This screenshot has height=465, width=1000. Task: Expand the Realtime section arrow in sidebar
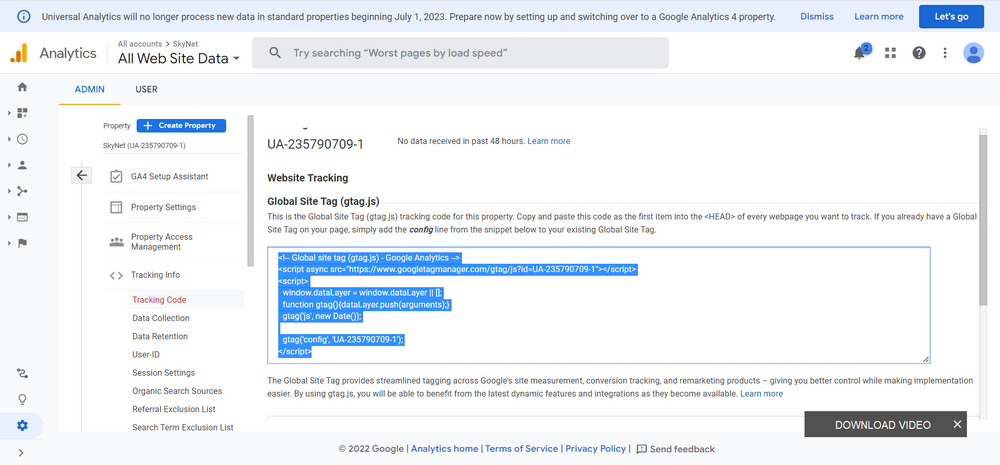click(x=9, y=139)
